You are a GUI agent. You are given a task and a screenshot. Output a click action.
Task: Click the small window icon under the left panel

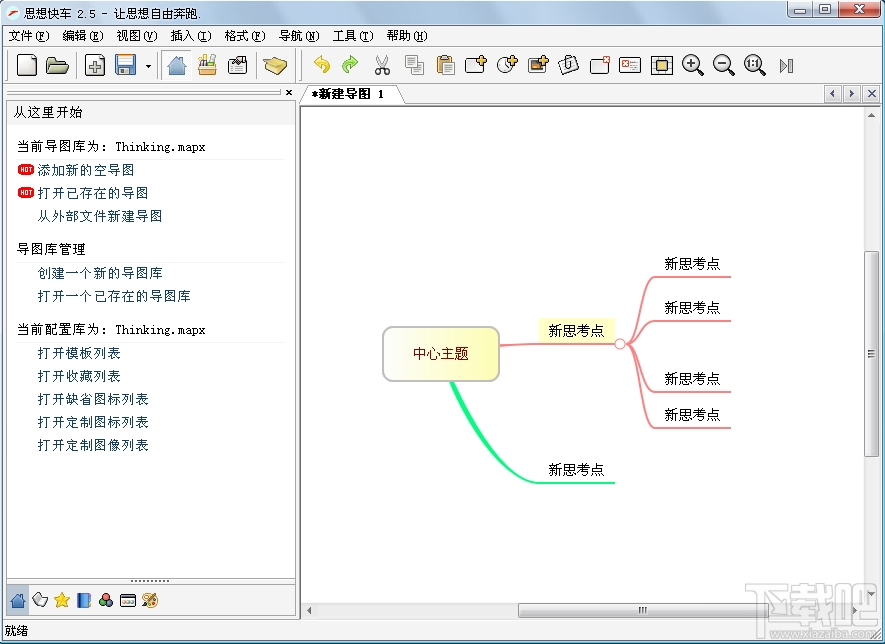pyautogui.click(x=128, y=601)
